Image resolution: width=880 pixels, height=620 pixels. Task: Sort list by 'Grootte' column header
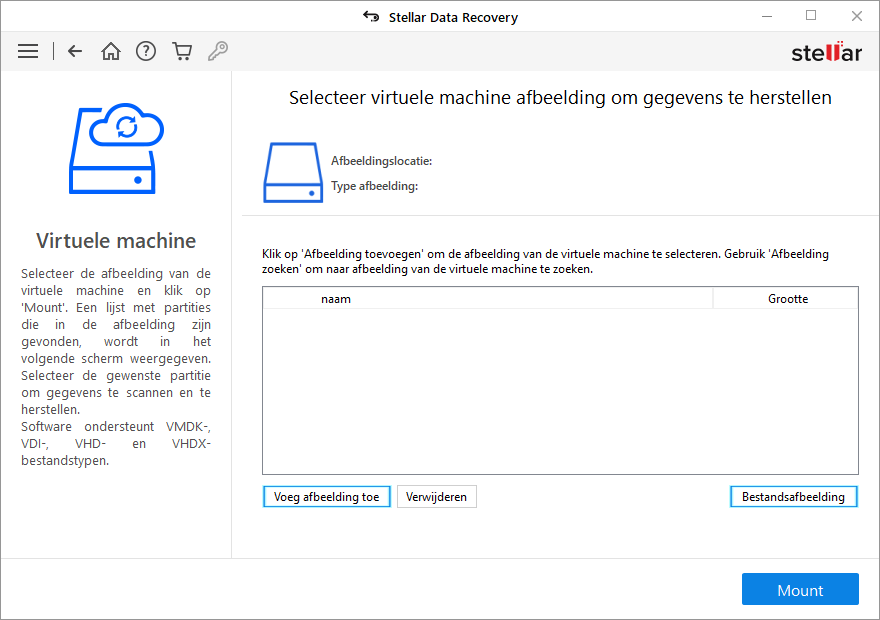786,298
